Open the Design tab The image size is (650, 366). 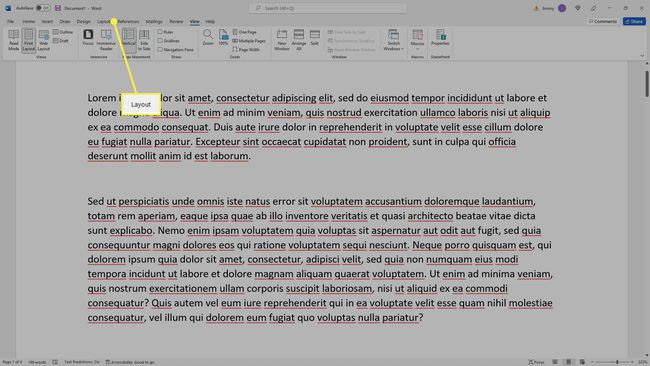[83, 21]
